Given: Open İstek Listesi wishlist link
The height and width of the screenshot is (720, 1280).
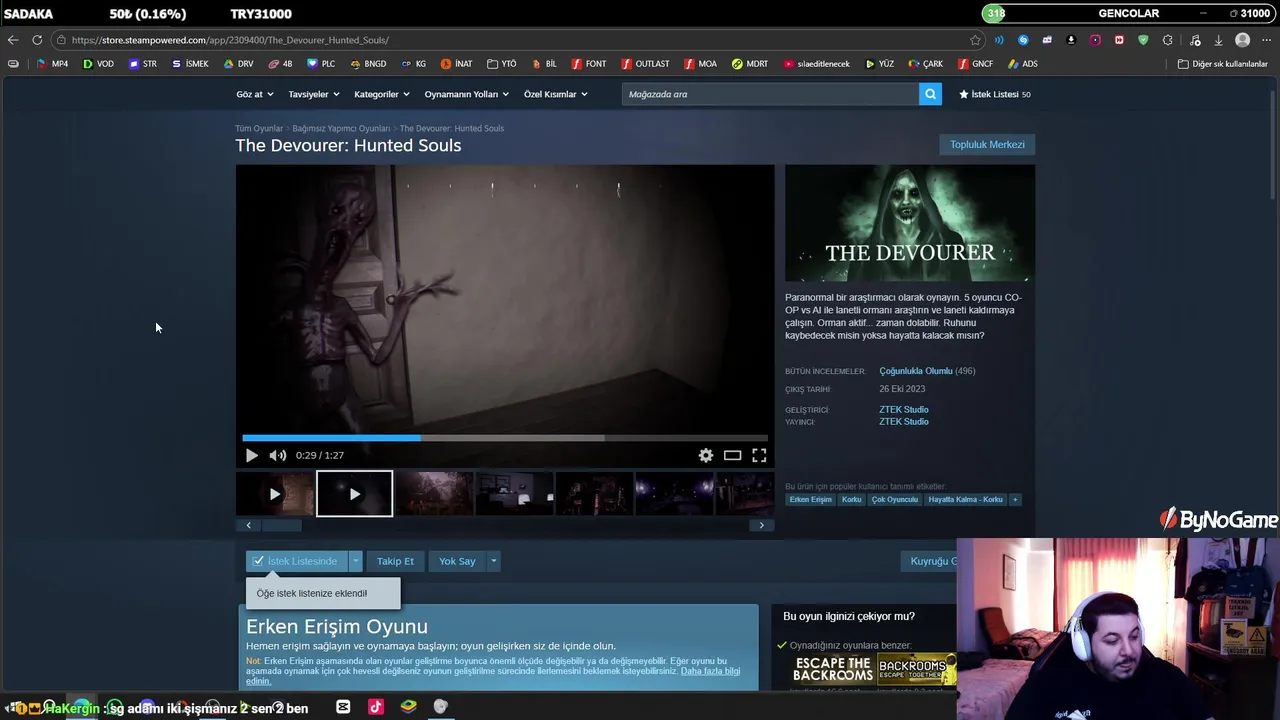Looking at the screenshot, I should tap(995, 94).
